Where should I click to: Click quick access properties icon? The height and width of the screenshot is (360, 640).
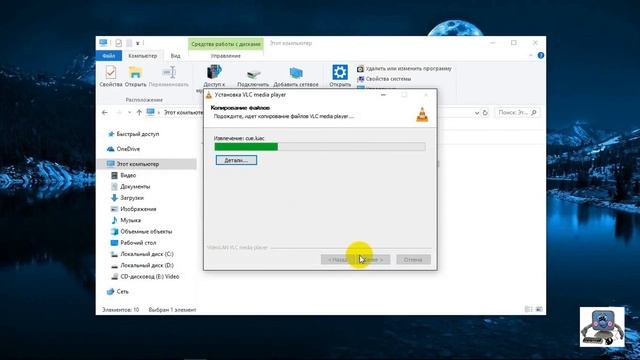(118, 43)
